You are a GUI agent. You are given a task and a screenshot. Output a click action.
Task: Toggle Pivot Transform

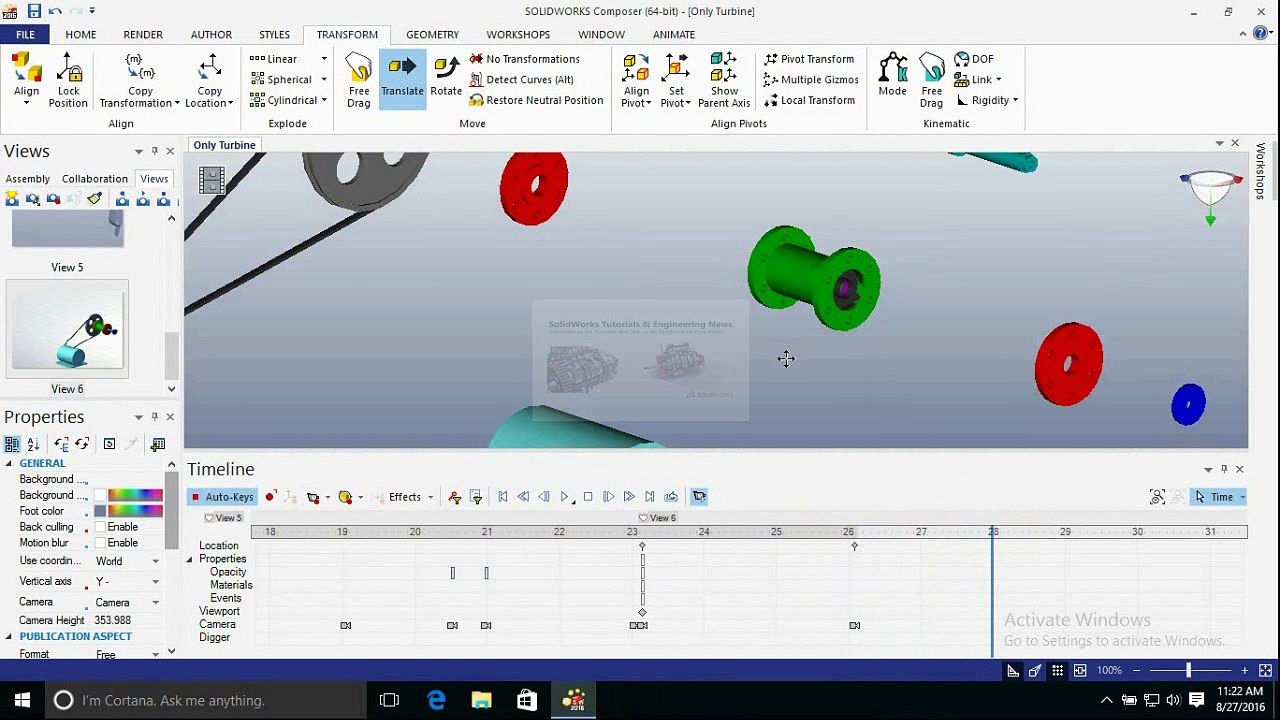pos(808,59)
